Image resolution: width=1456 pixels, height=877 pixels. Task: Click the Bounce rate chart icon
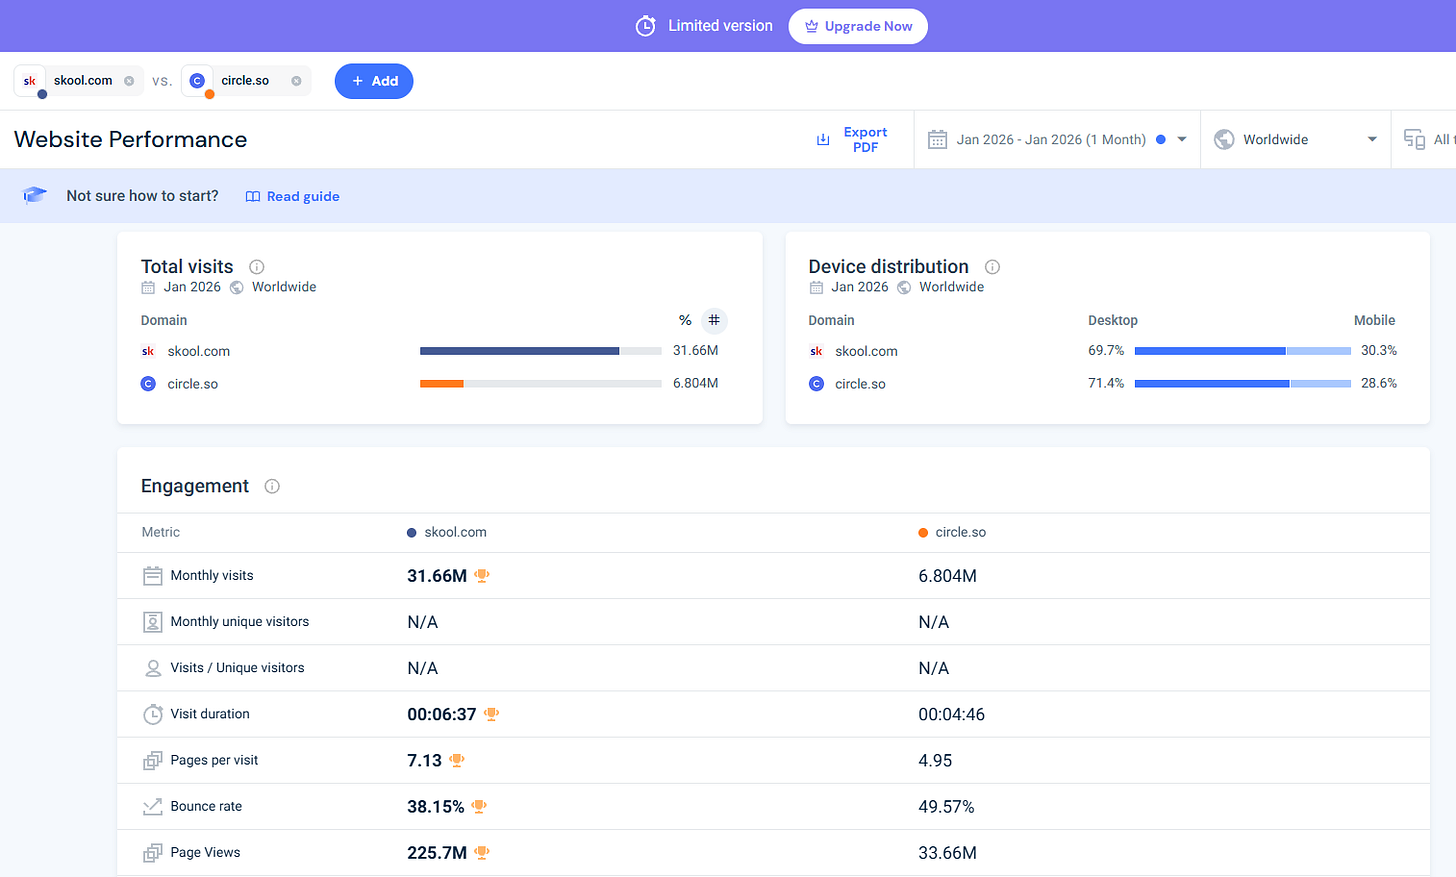coord(152,807)
